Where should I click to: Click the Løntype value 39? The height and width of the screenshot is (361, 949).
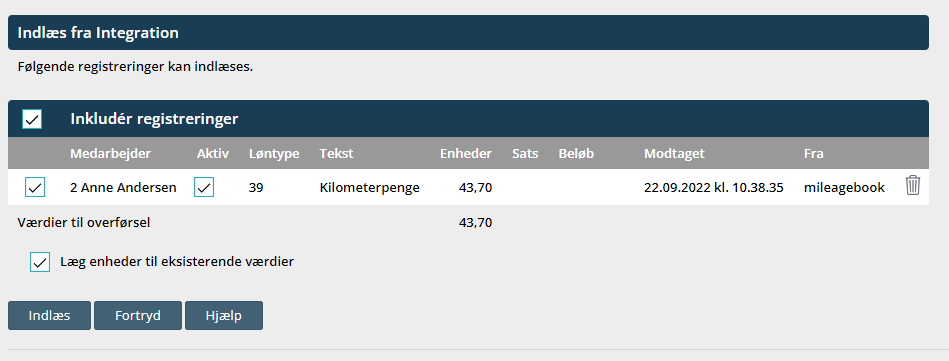[255, 188]
